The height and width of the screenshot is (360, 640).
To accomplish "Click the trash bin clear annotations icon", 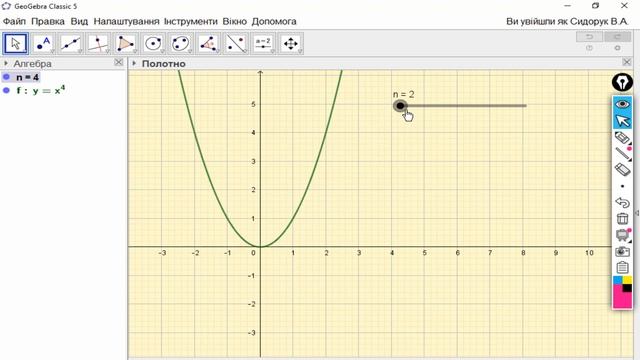I will 622,219.
